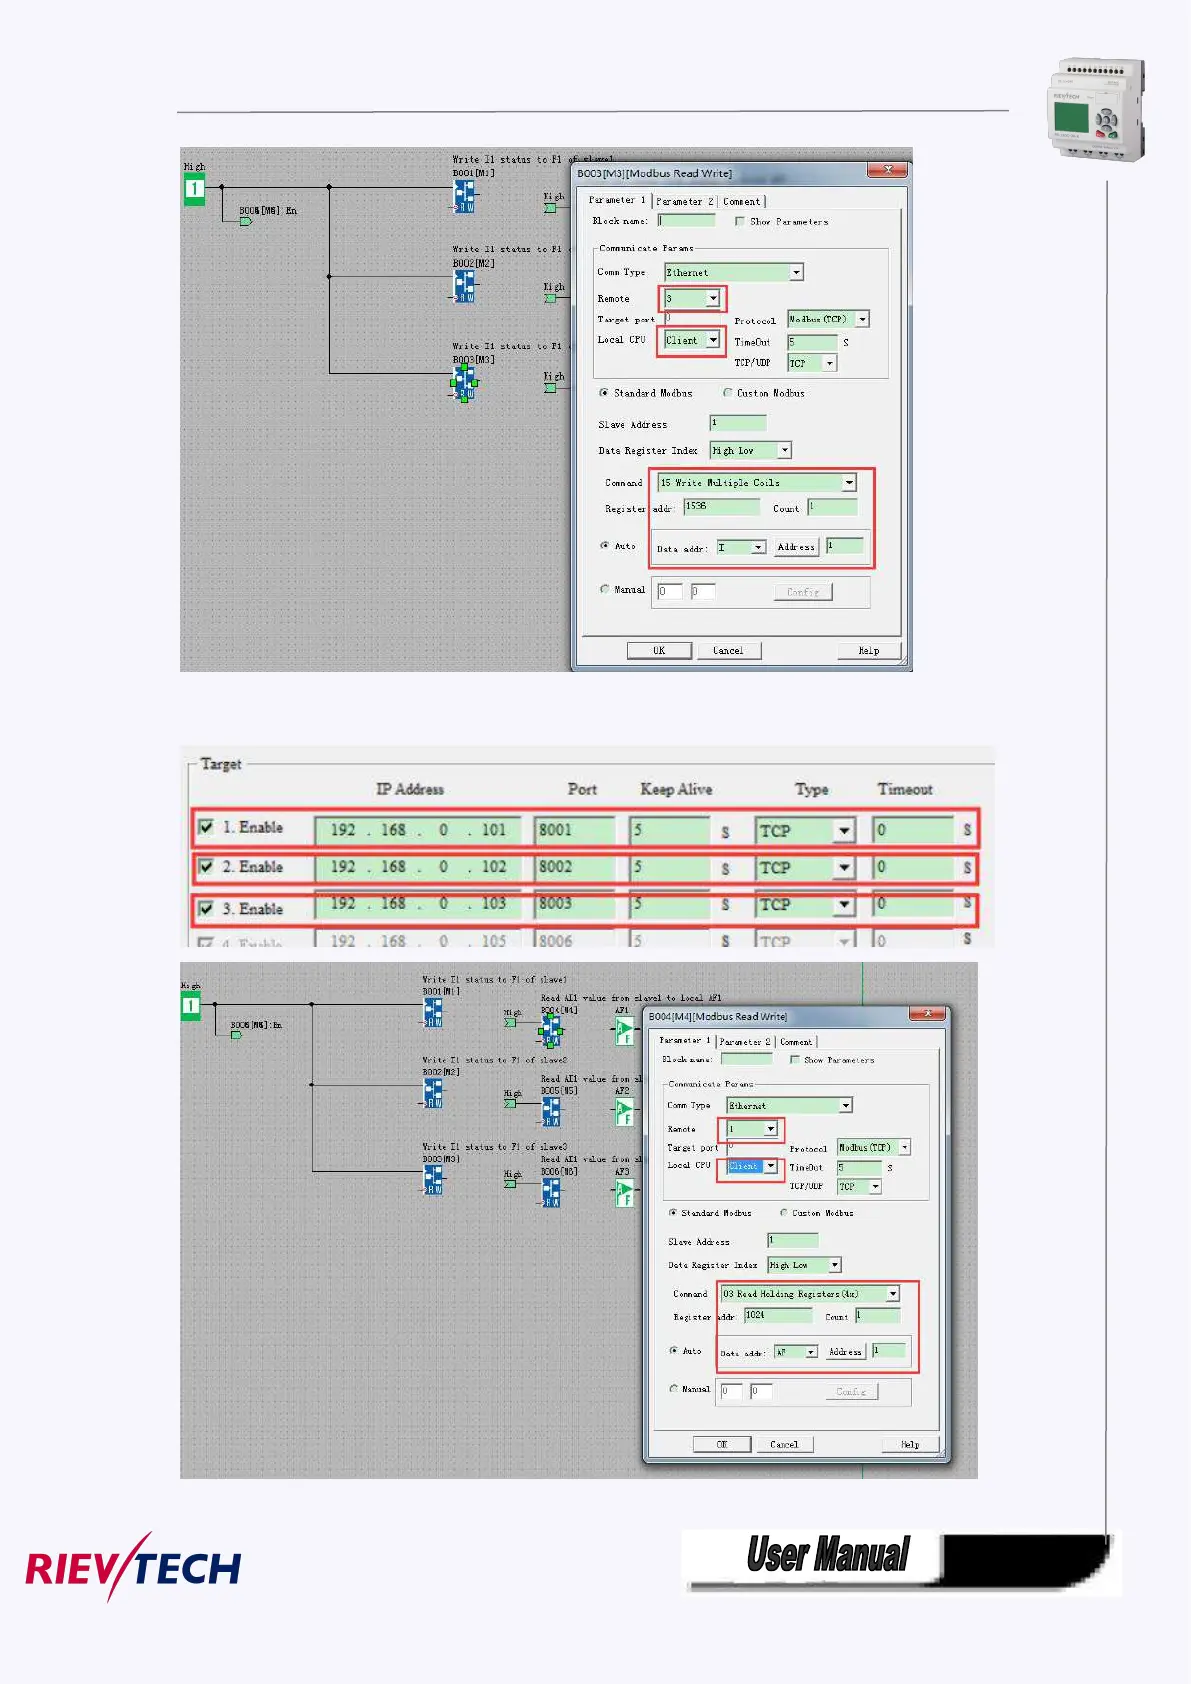Select the B006[M6] Modbus read block

tap(551, 1192)
